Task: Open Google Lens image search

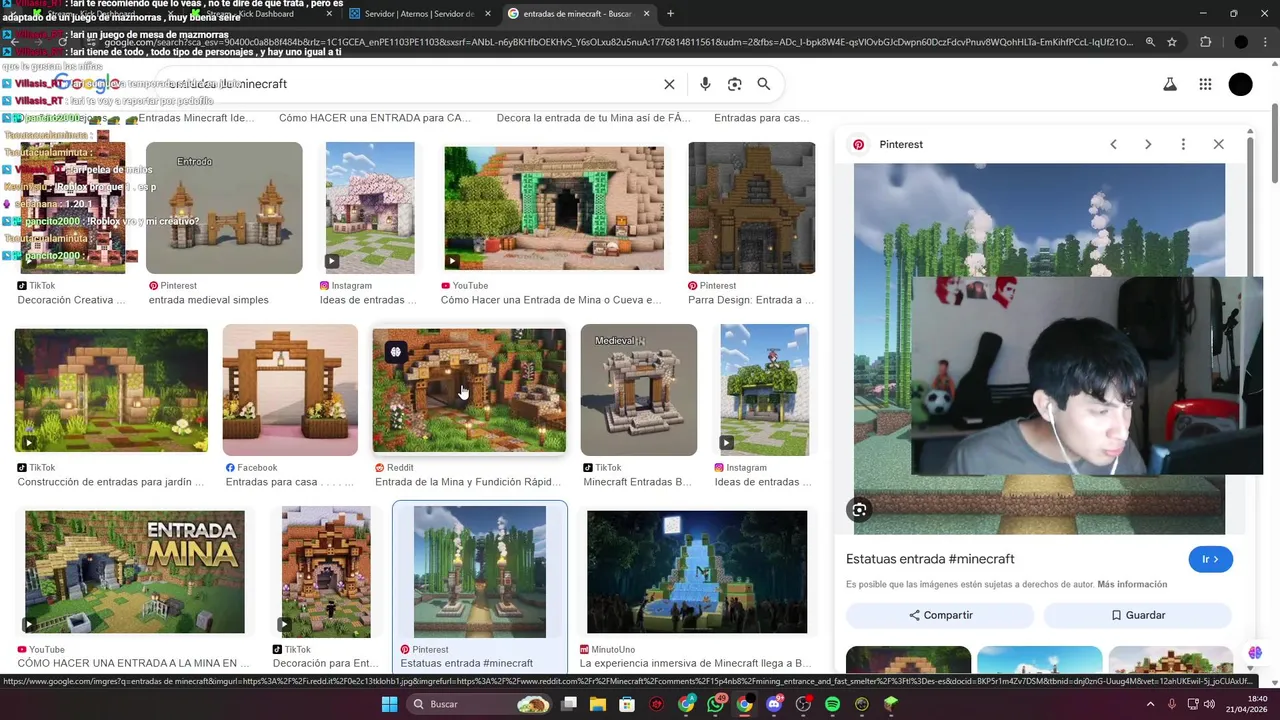Action: tap(734, 84)
